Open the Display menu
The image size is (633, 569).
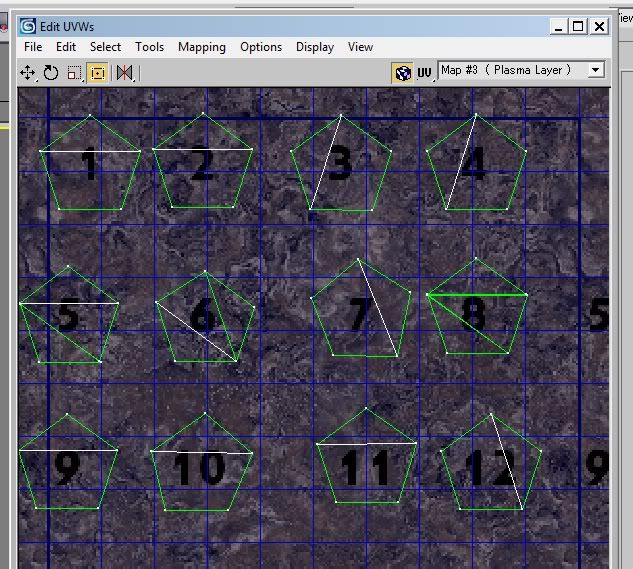[315, 47]
